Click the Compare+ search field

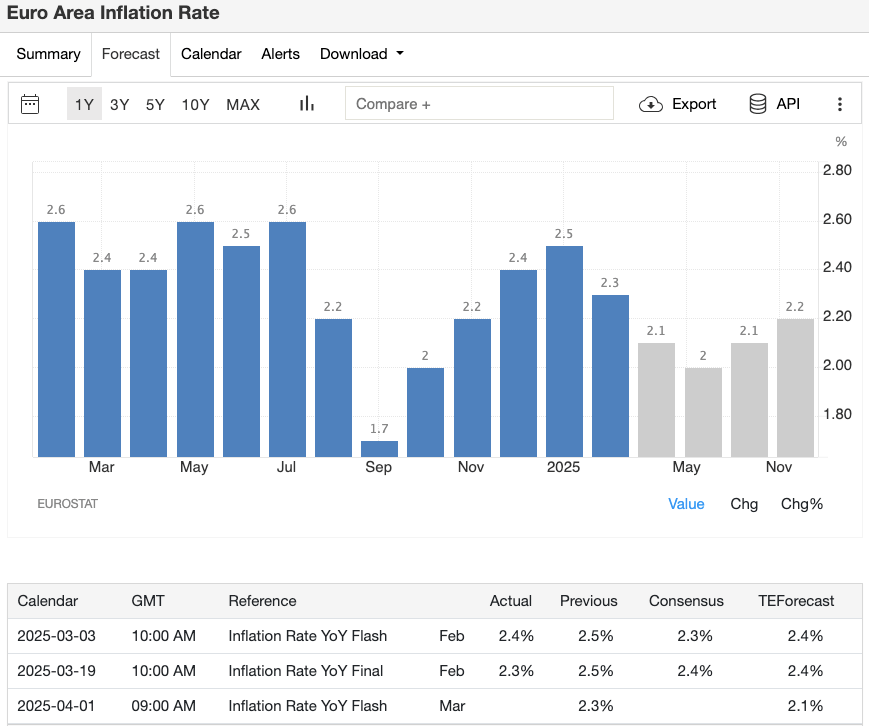(x=479, y=103)
